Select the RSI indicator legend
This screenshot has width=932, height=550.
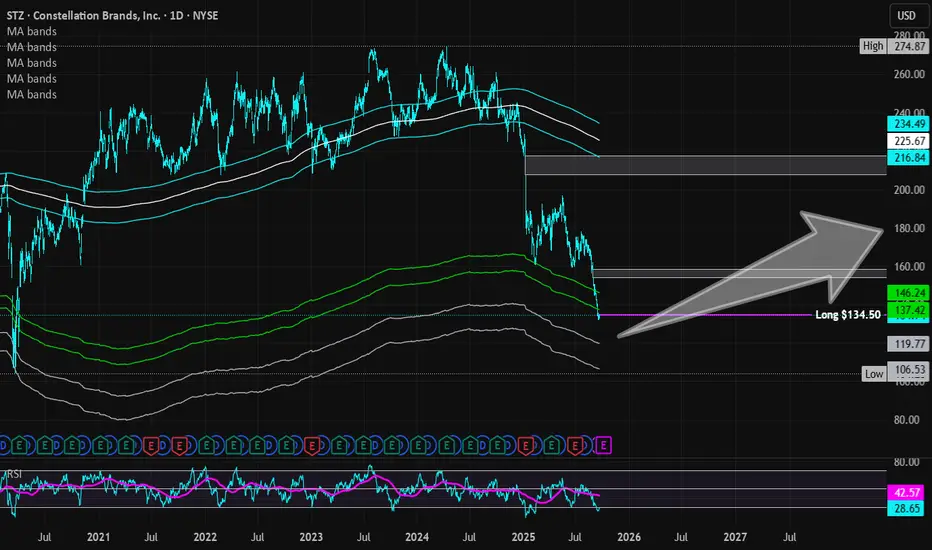[x=14, y=474]
